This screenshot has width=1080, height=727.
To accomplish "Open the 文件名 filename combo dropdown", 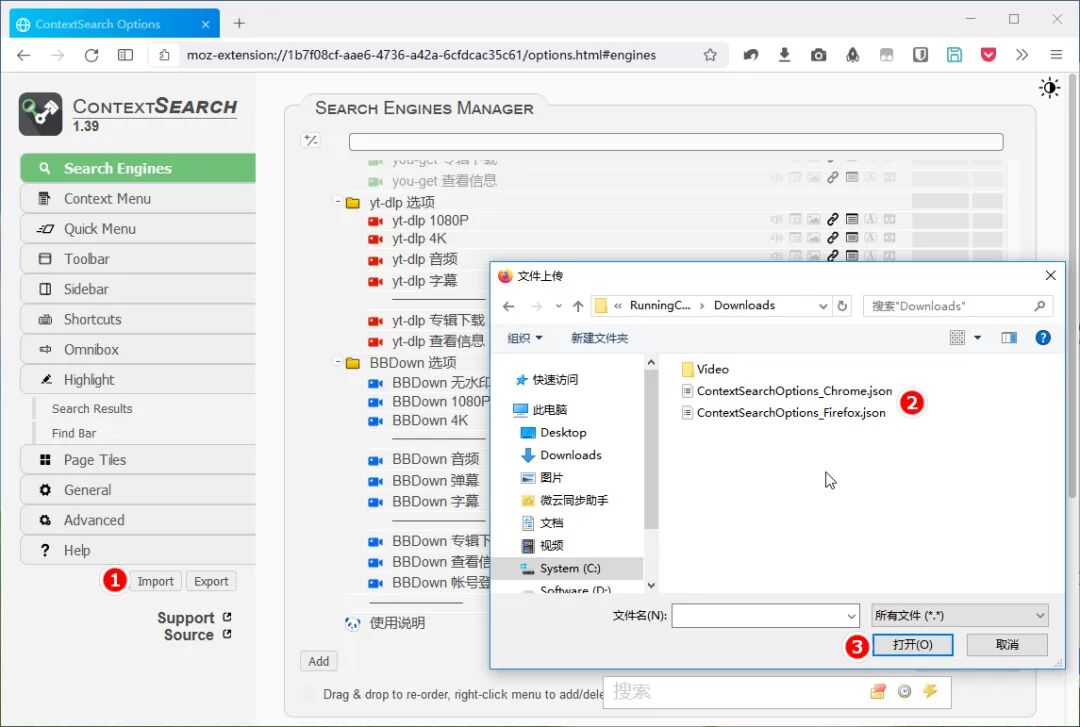I will click(x=851, y=615).
